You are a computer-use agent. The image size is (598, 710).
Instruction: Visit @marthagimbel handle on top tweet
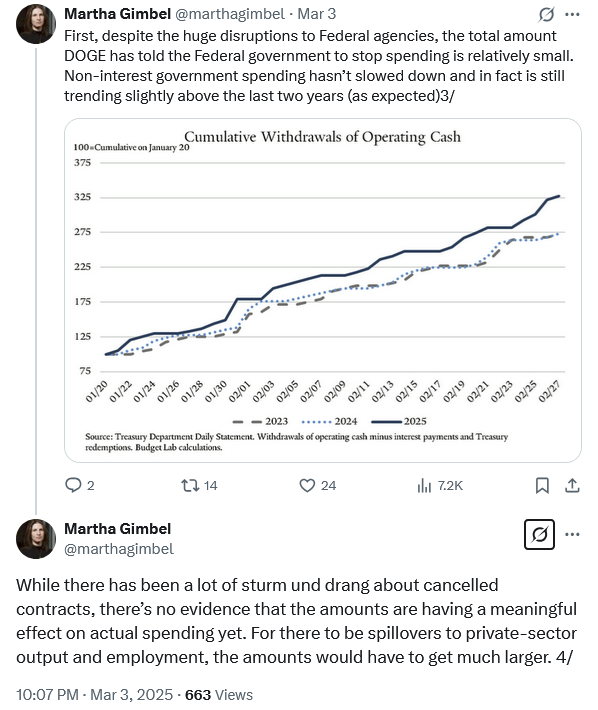tap(230, 14)
